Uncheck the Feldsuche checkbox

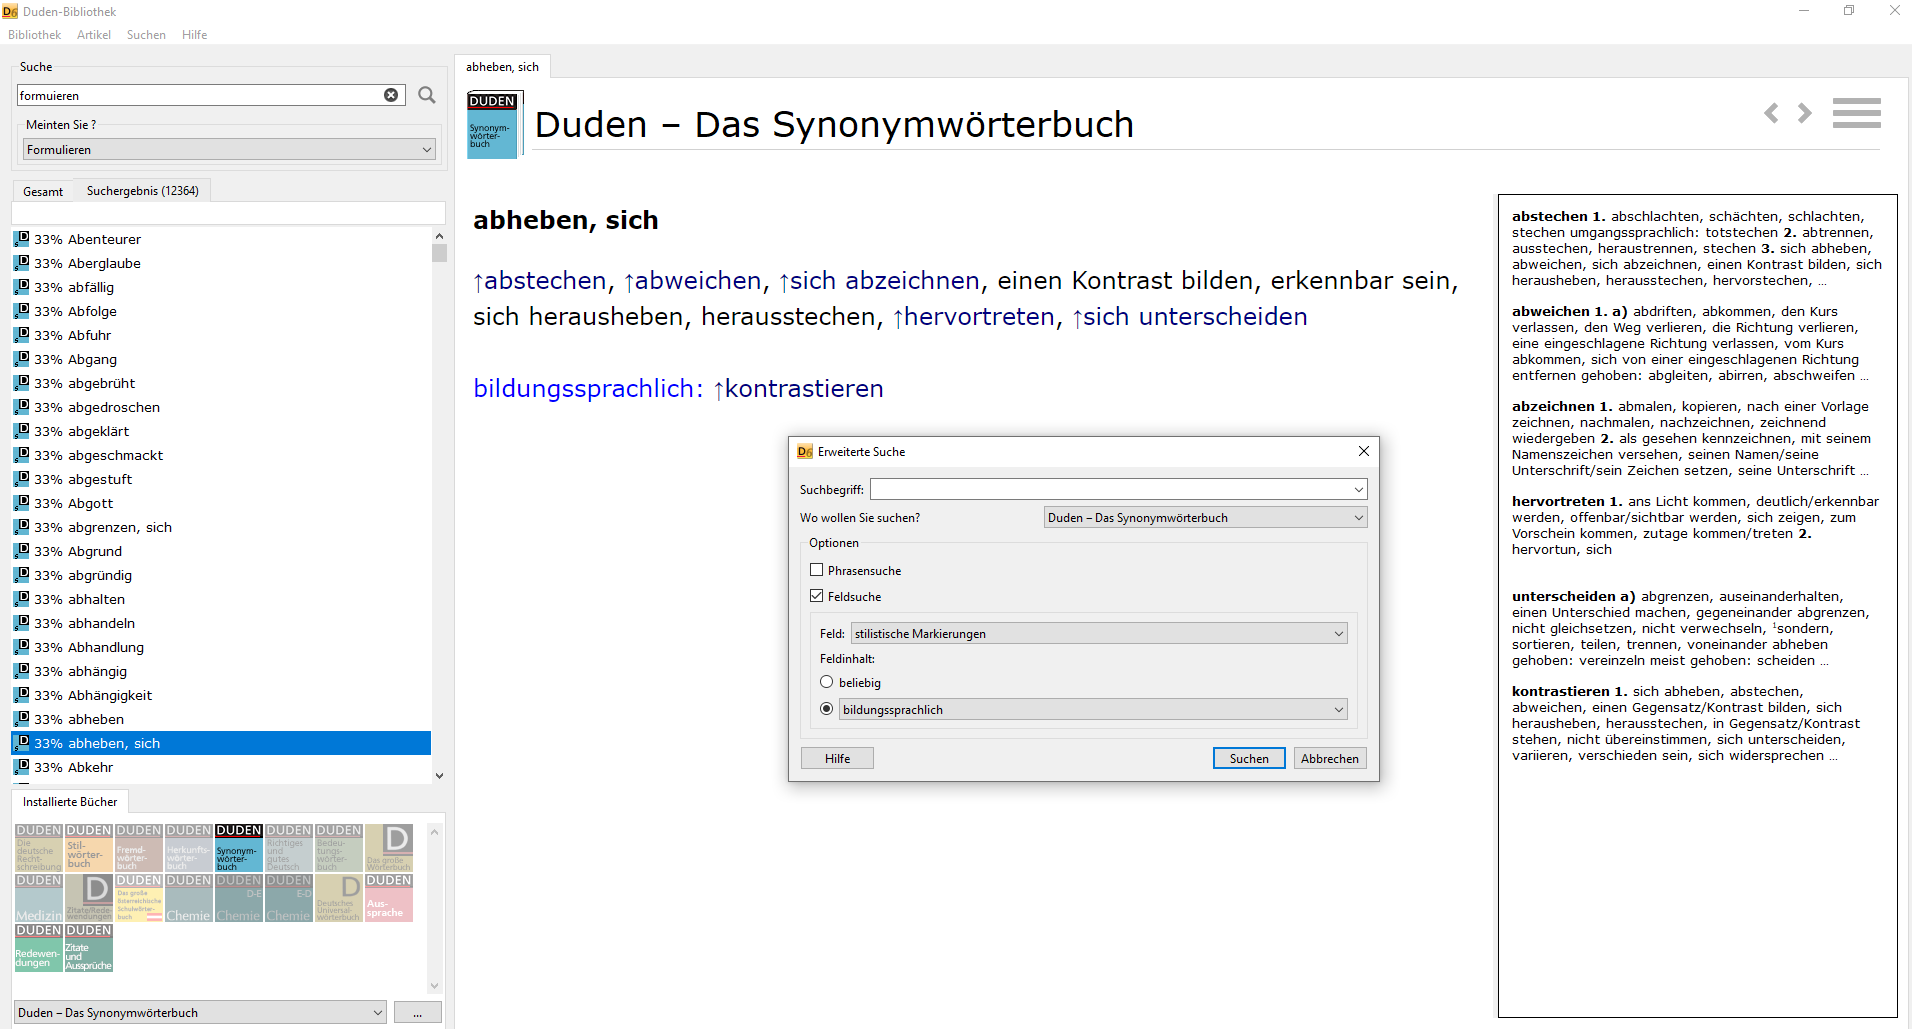coord(817,596)
